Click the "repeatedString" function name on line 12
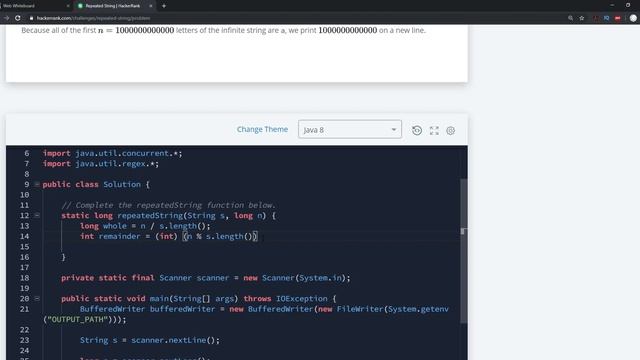 (x=150, y=216)
